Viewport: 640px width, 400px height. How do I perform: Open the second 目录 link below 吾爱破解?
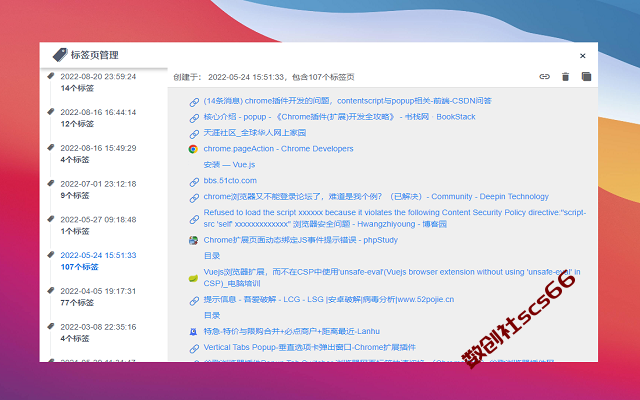point(212,315)
